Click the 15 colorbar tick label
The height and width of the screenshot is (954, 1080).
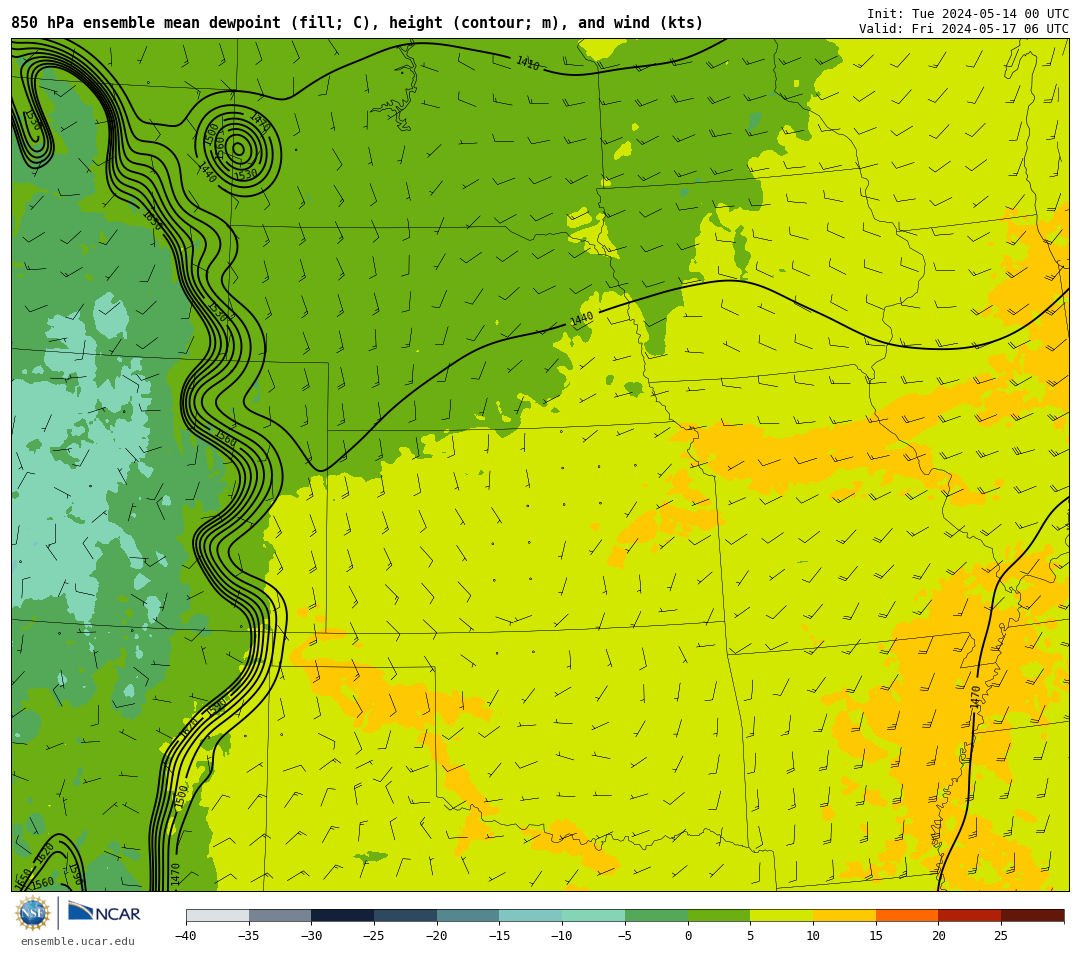[x=876, y=935]
